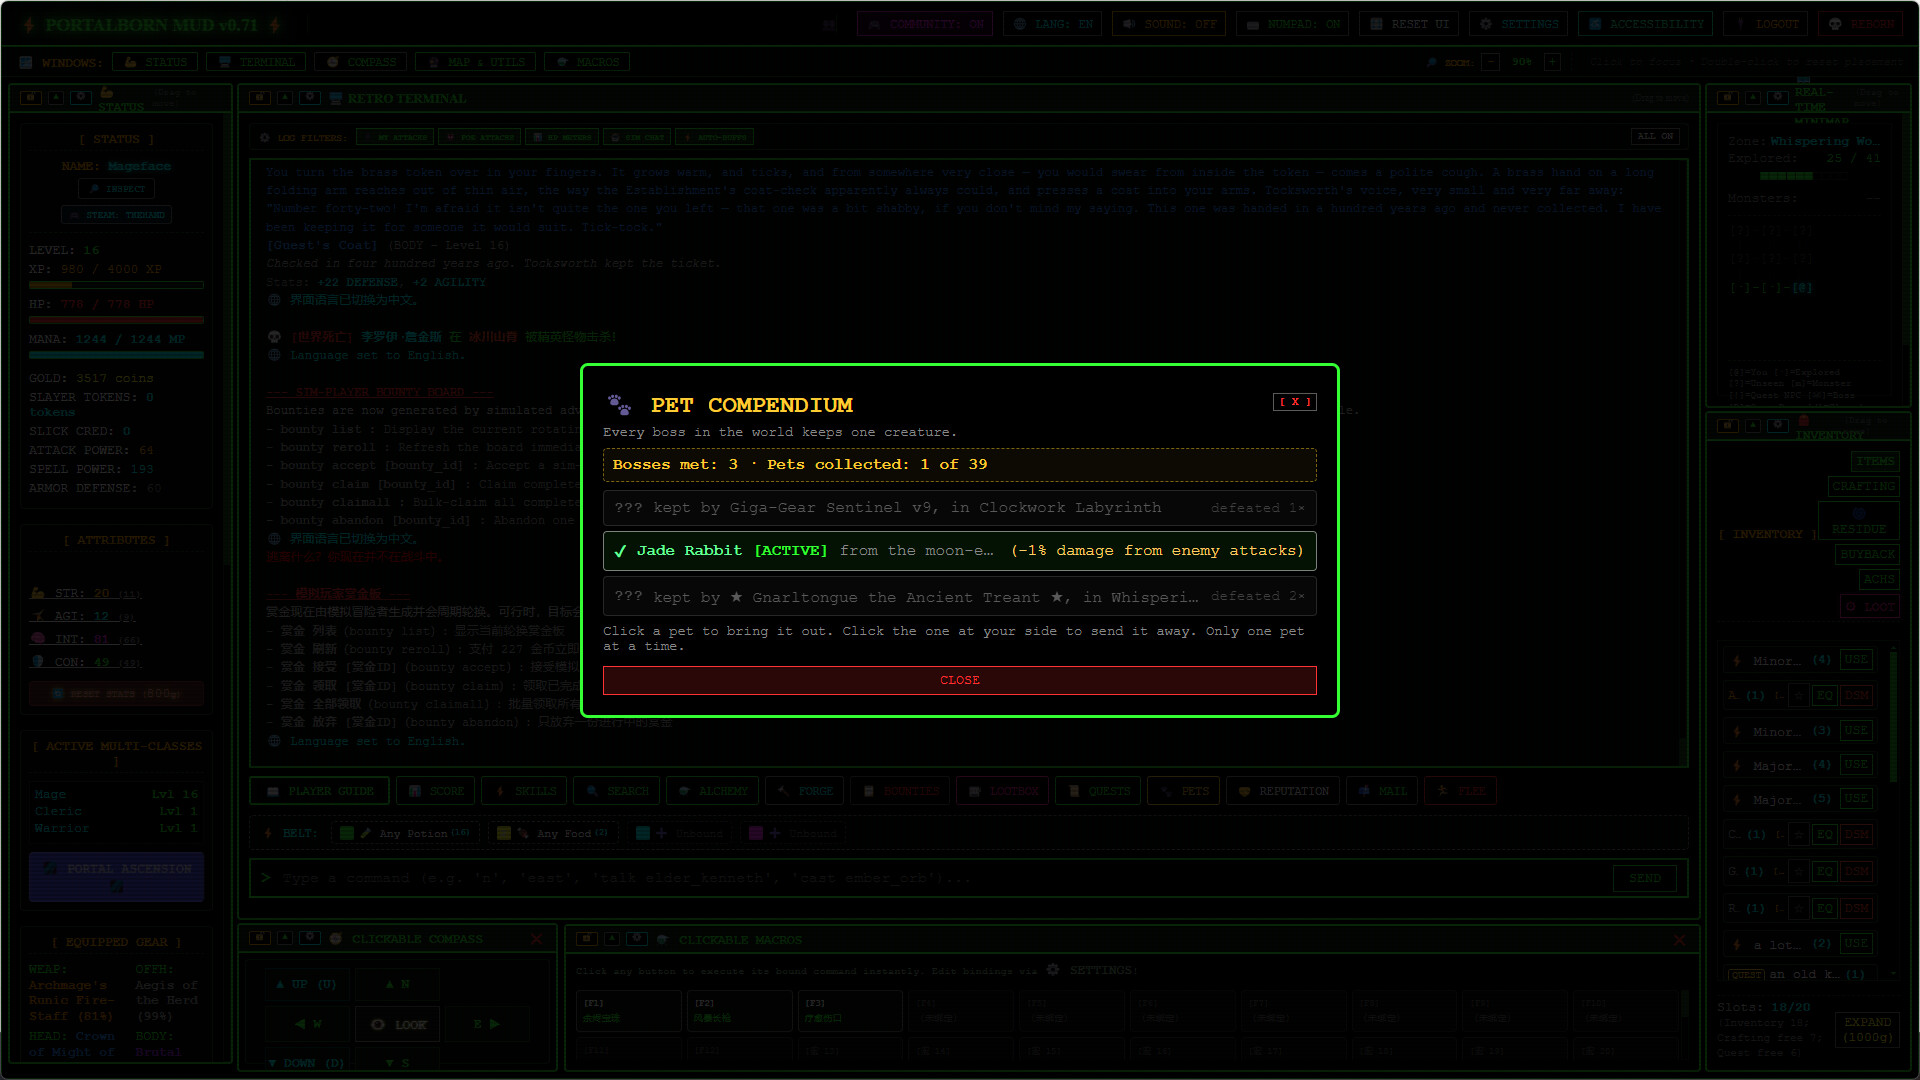
Task: Toggle SOUND: OFF setting
Action: (1169, 24)
